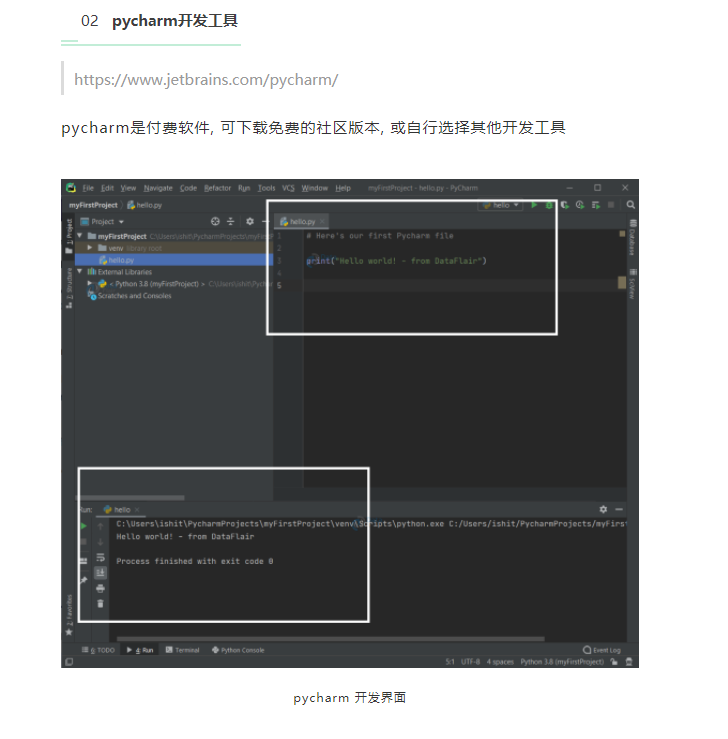The height and width of the screenshot is (739, 728).
Task: Open the Event Log
Action: click(x=602, y=650)
